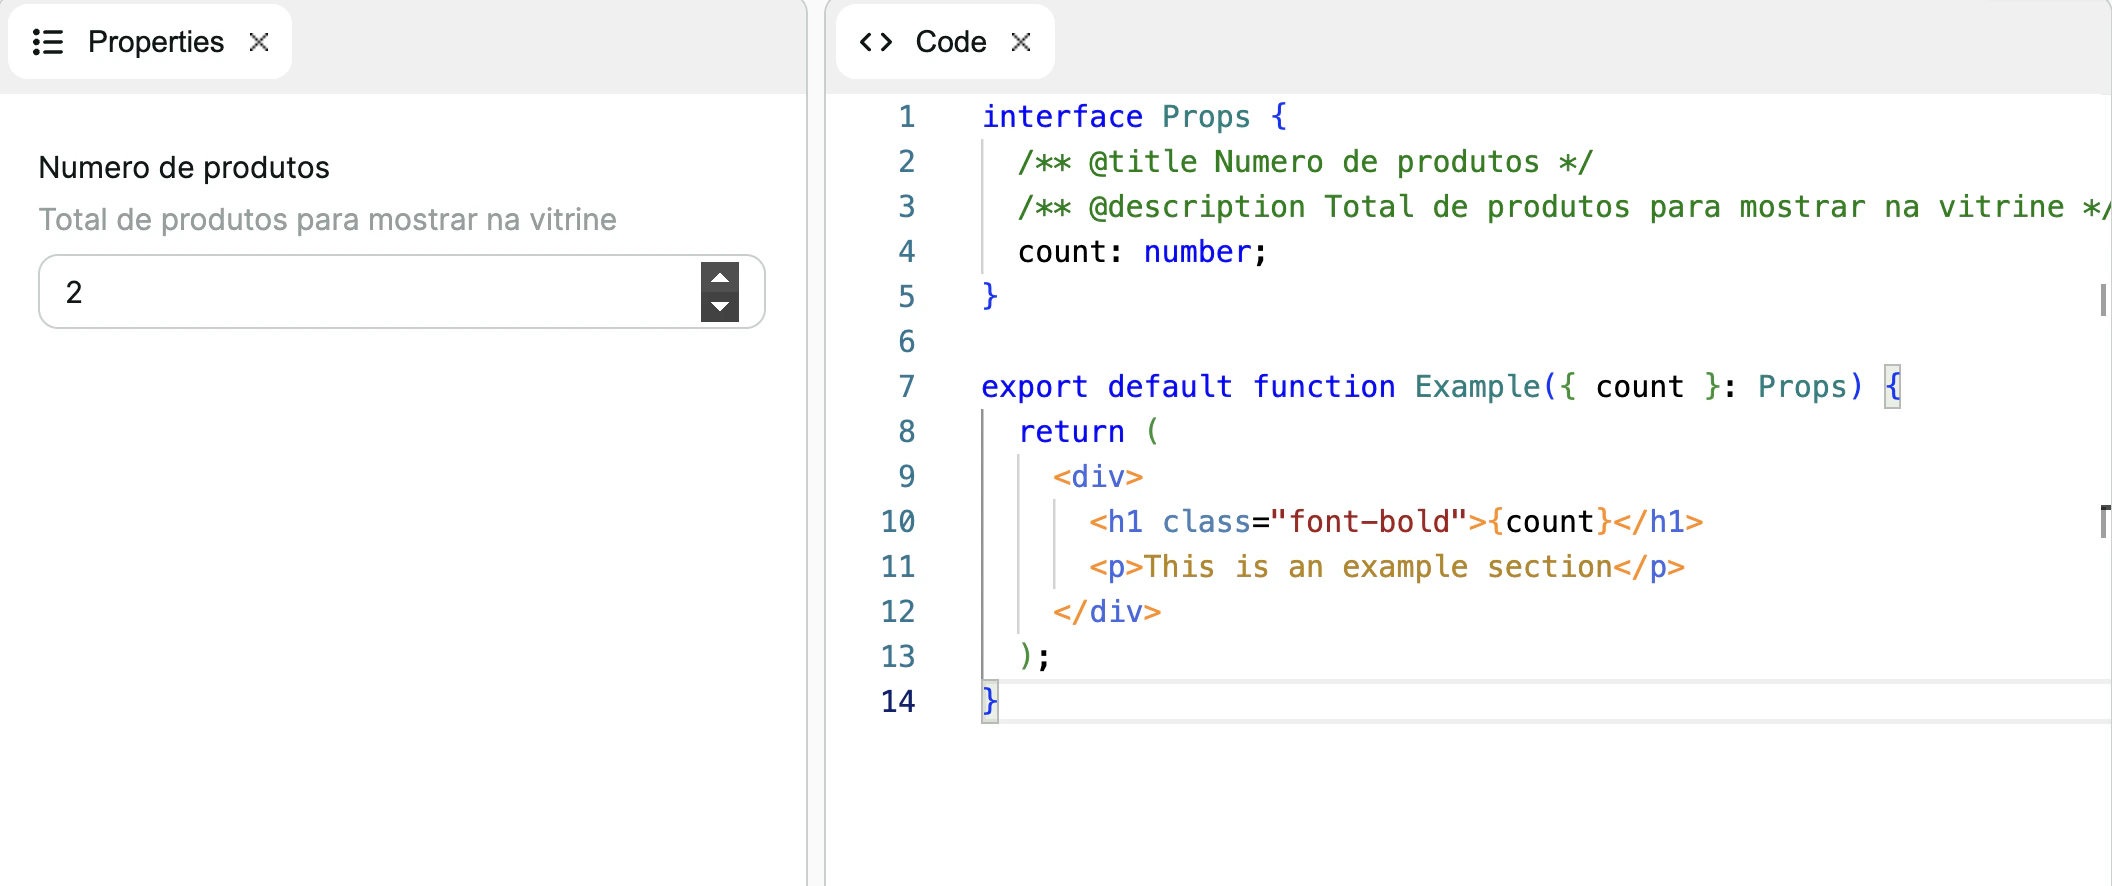The width and height of the screenshot is (2112, 886).
Task: Focus the Numero de produtos number field
Action: (402, 291)
